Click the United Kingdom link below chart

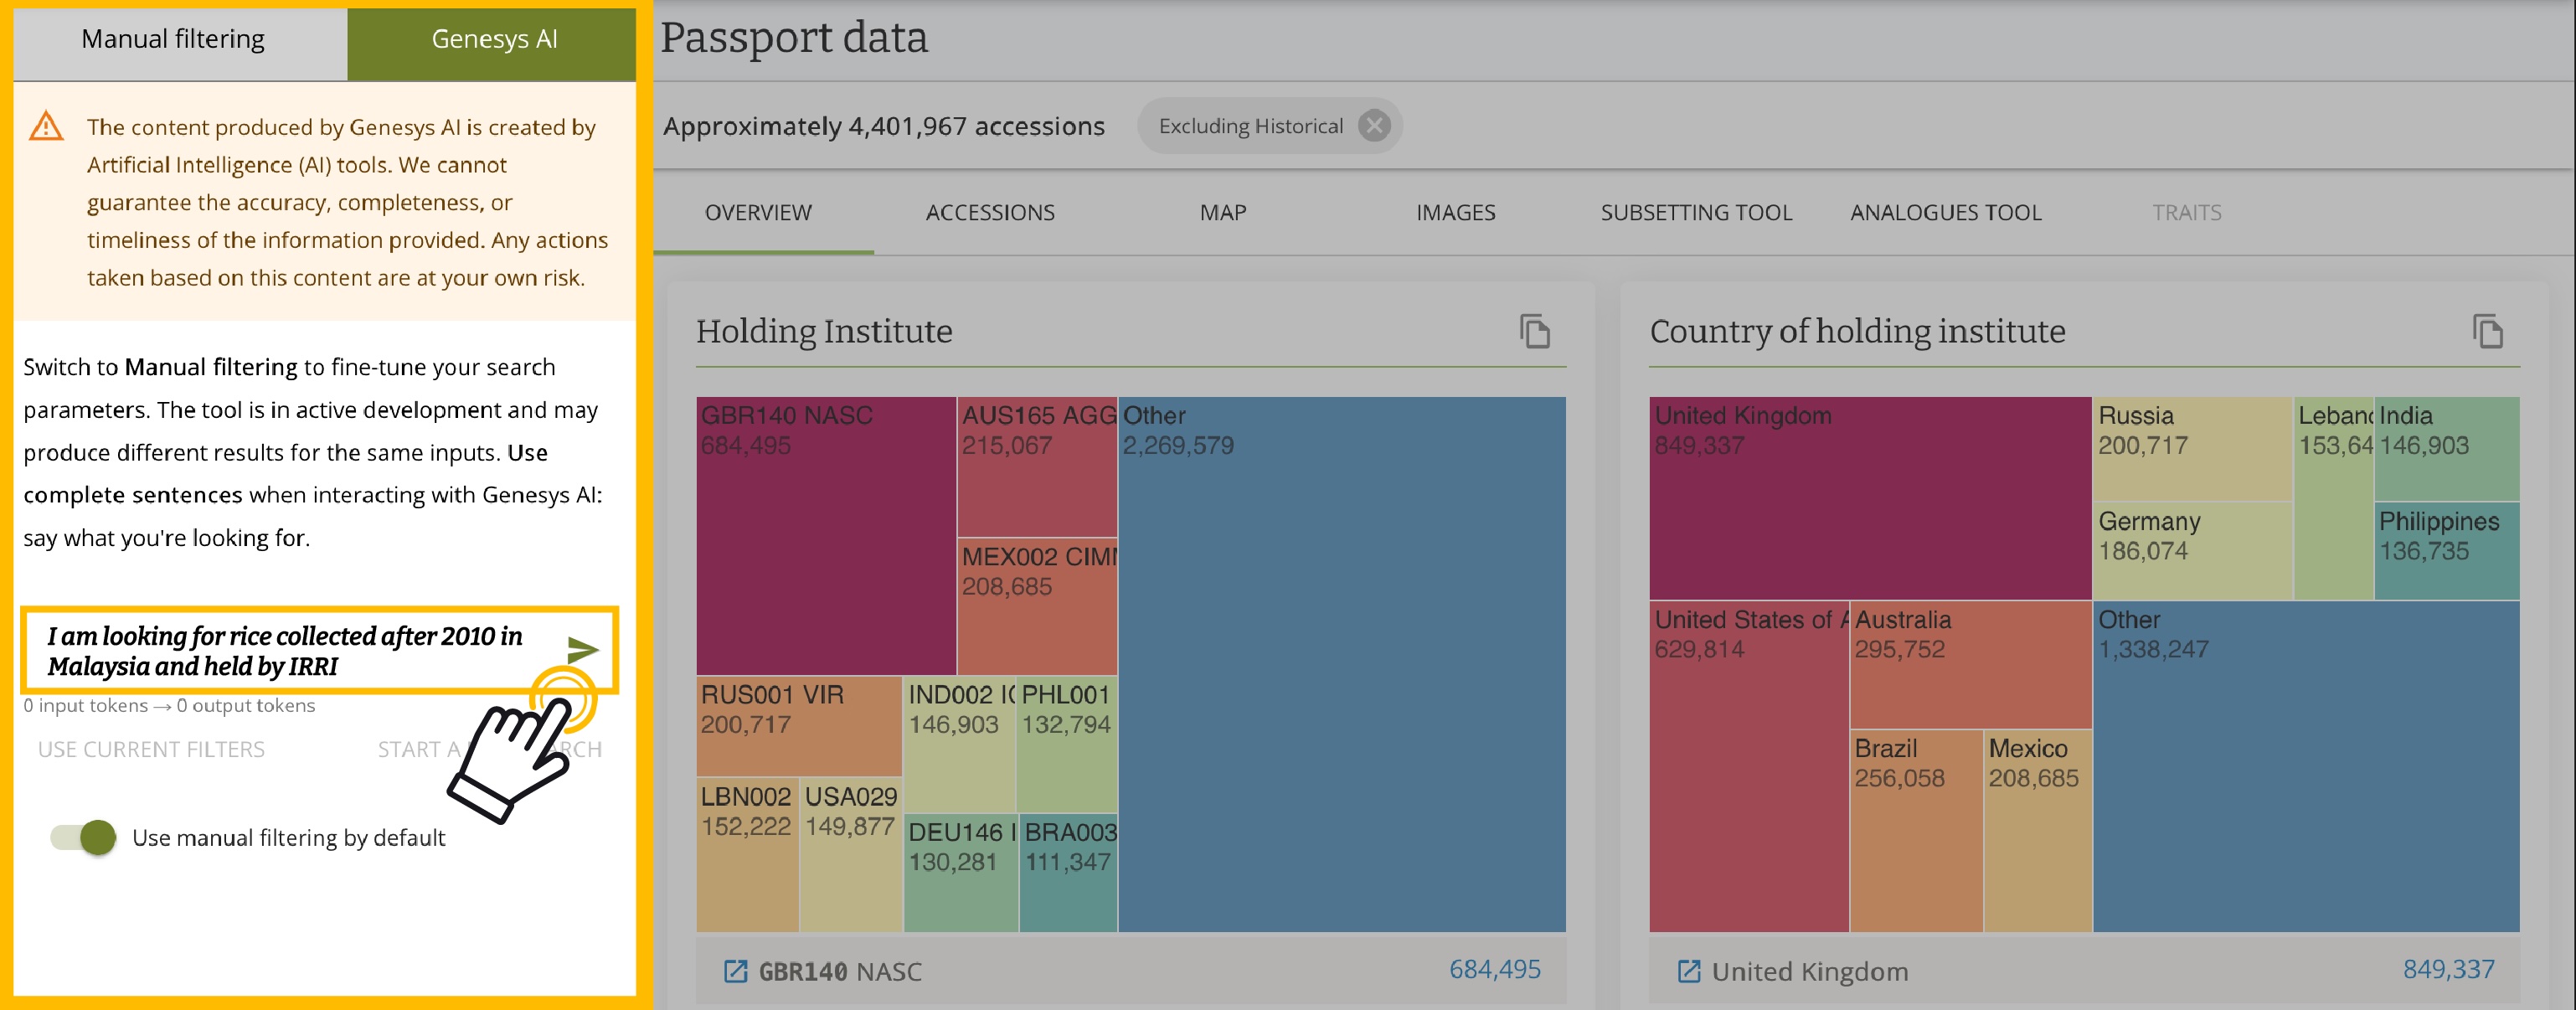click(x=1810, y=972)
